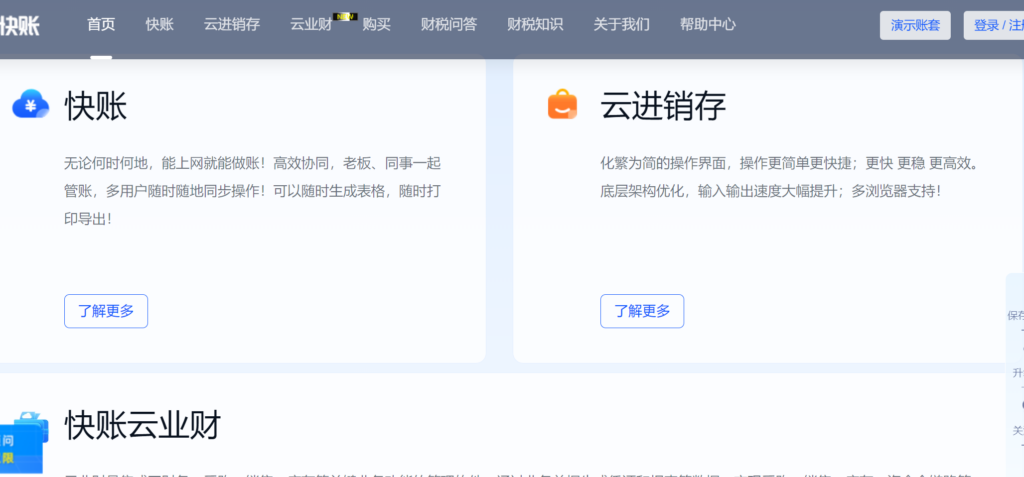Click the 快账云业财 section heading
This screenshot has height=477, width=1024.
pos(142,425)
